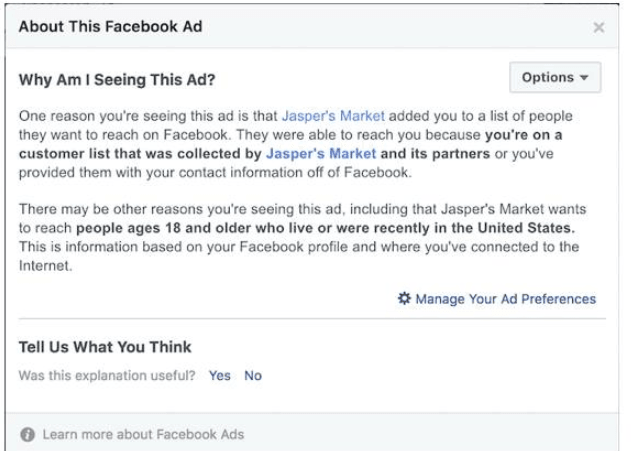Open Manage Your Ad Preferences
Image resolution: width=631 pixels, height=451 pixels.
505,299
